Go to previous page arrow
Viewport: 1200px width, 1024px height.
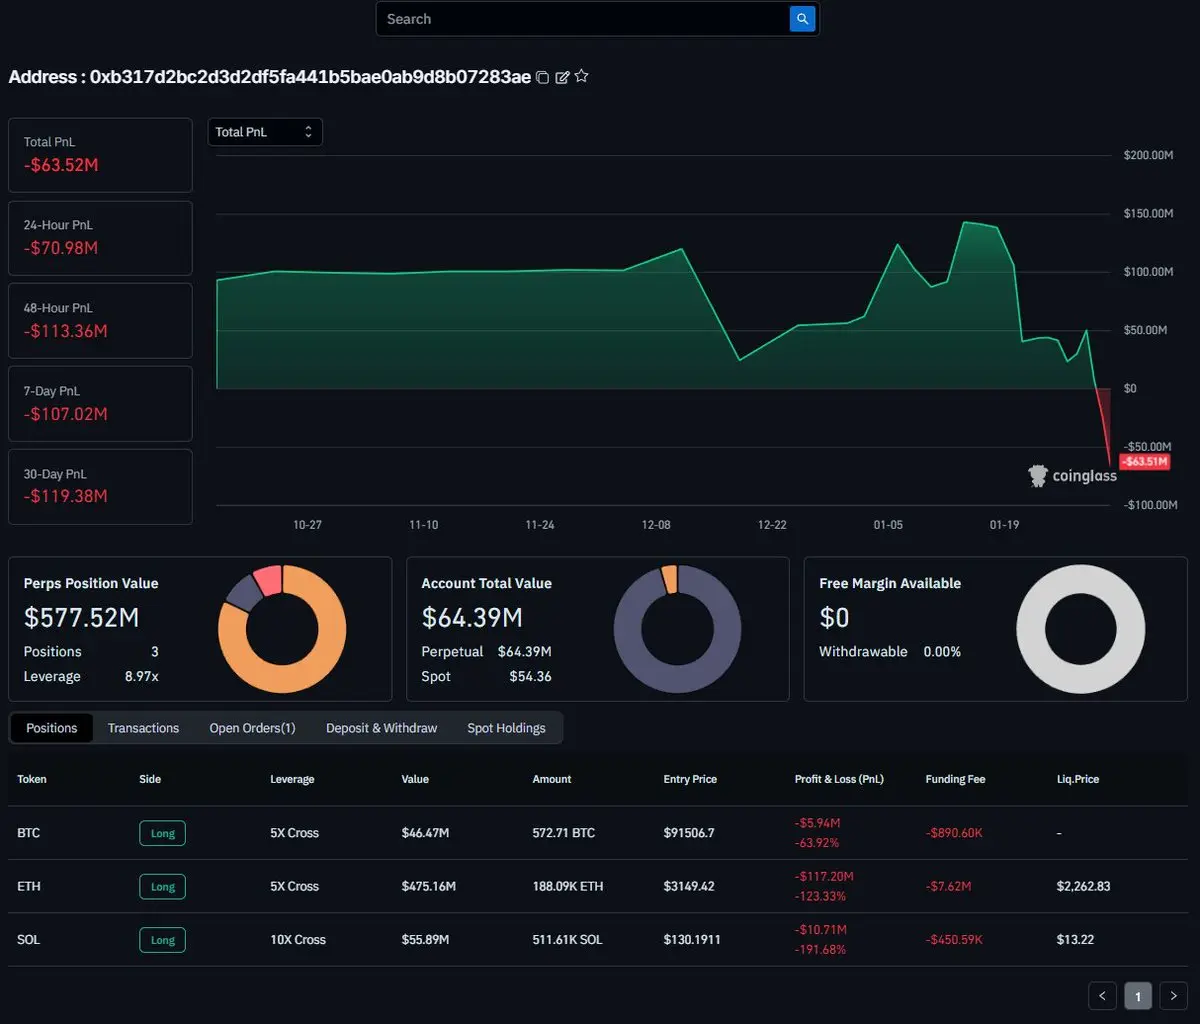pyautogui.click(x=1102, y=995)
